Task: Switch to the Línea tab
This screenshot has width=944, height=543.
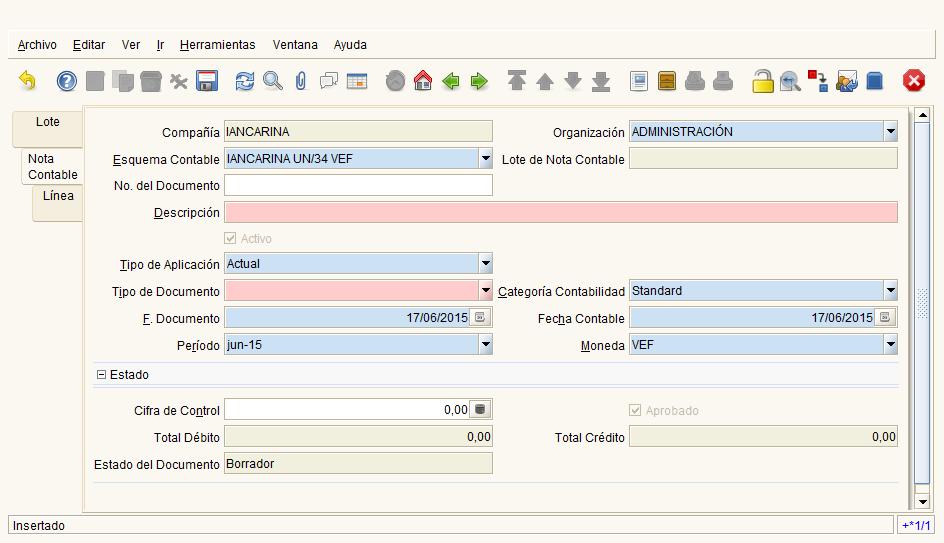Action: pyautogui.click(x=58, y=196)
